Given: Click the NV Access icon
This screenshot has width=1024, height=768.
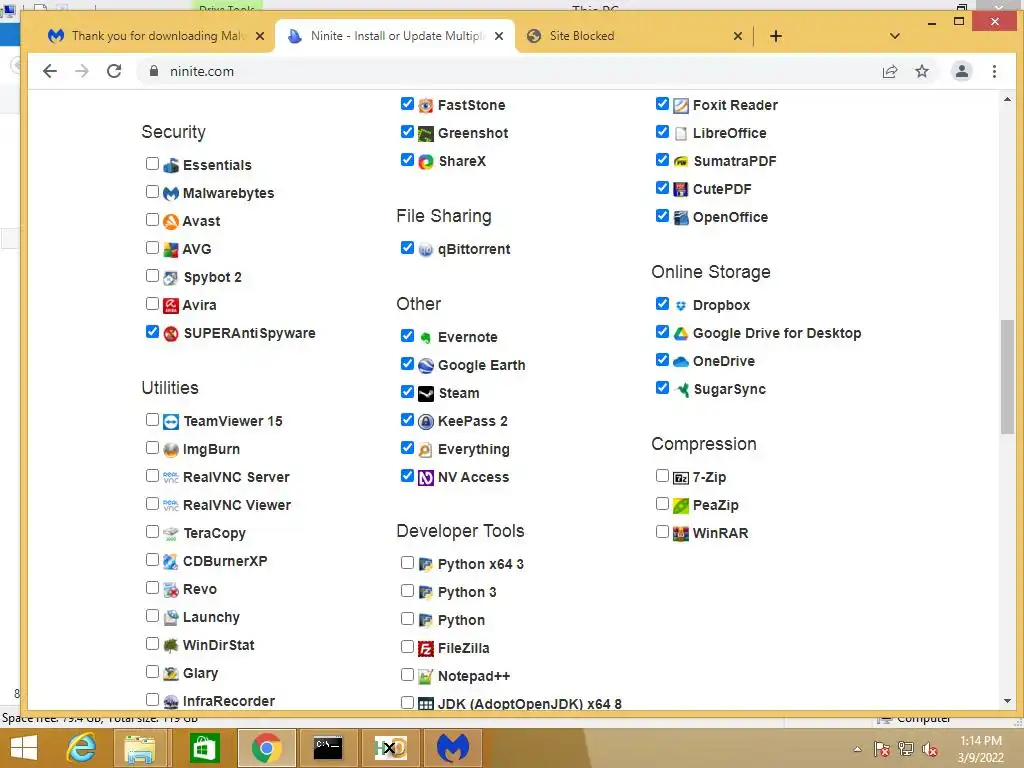Looking at the screenshot, I should [426, 477].
